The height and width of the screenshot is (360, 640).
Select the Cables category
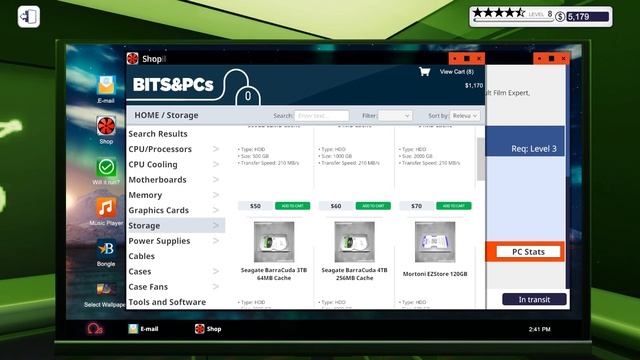(142, 256)
